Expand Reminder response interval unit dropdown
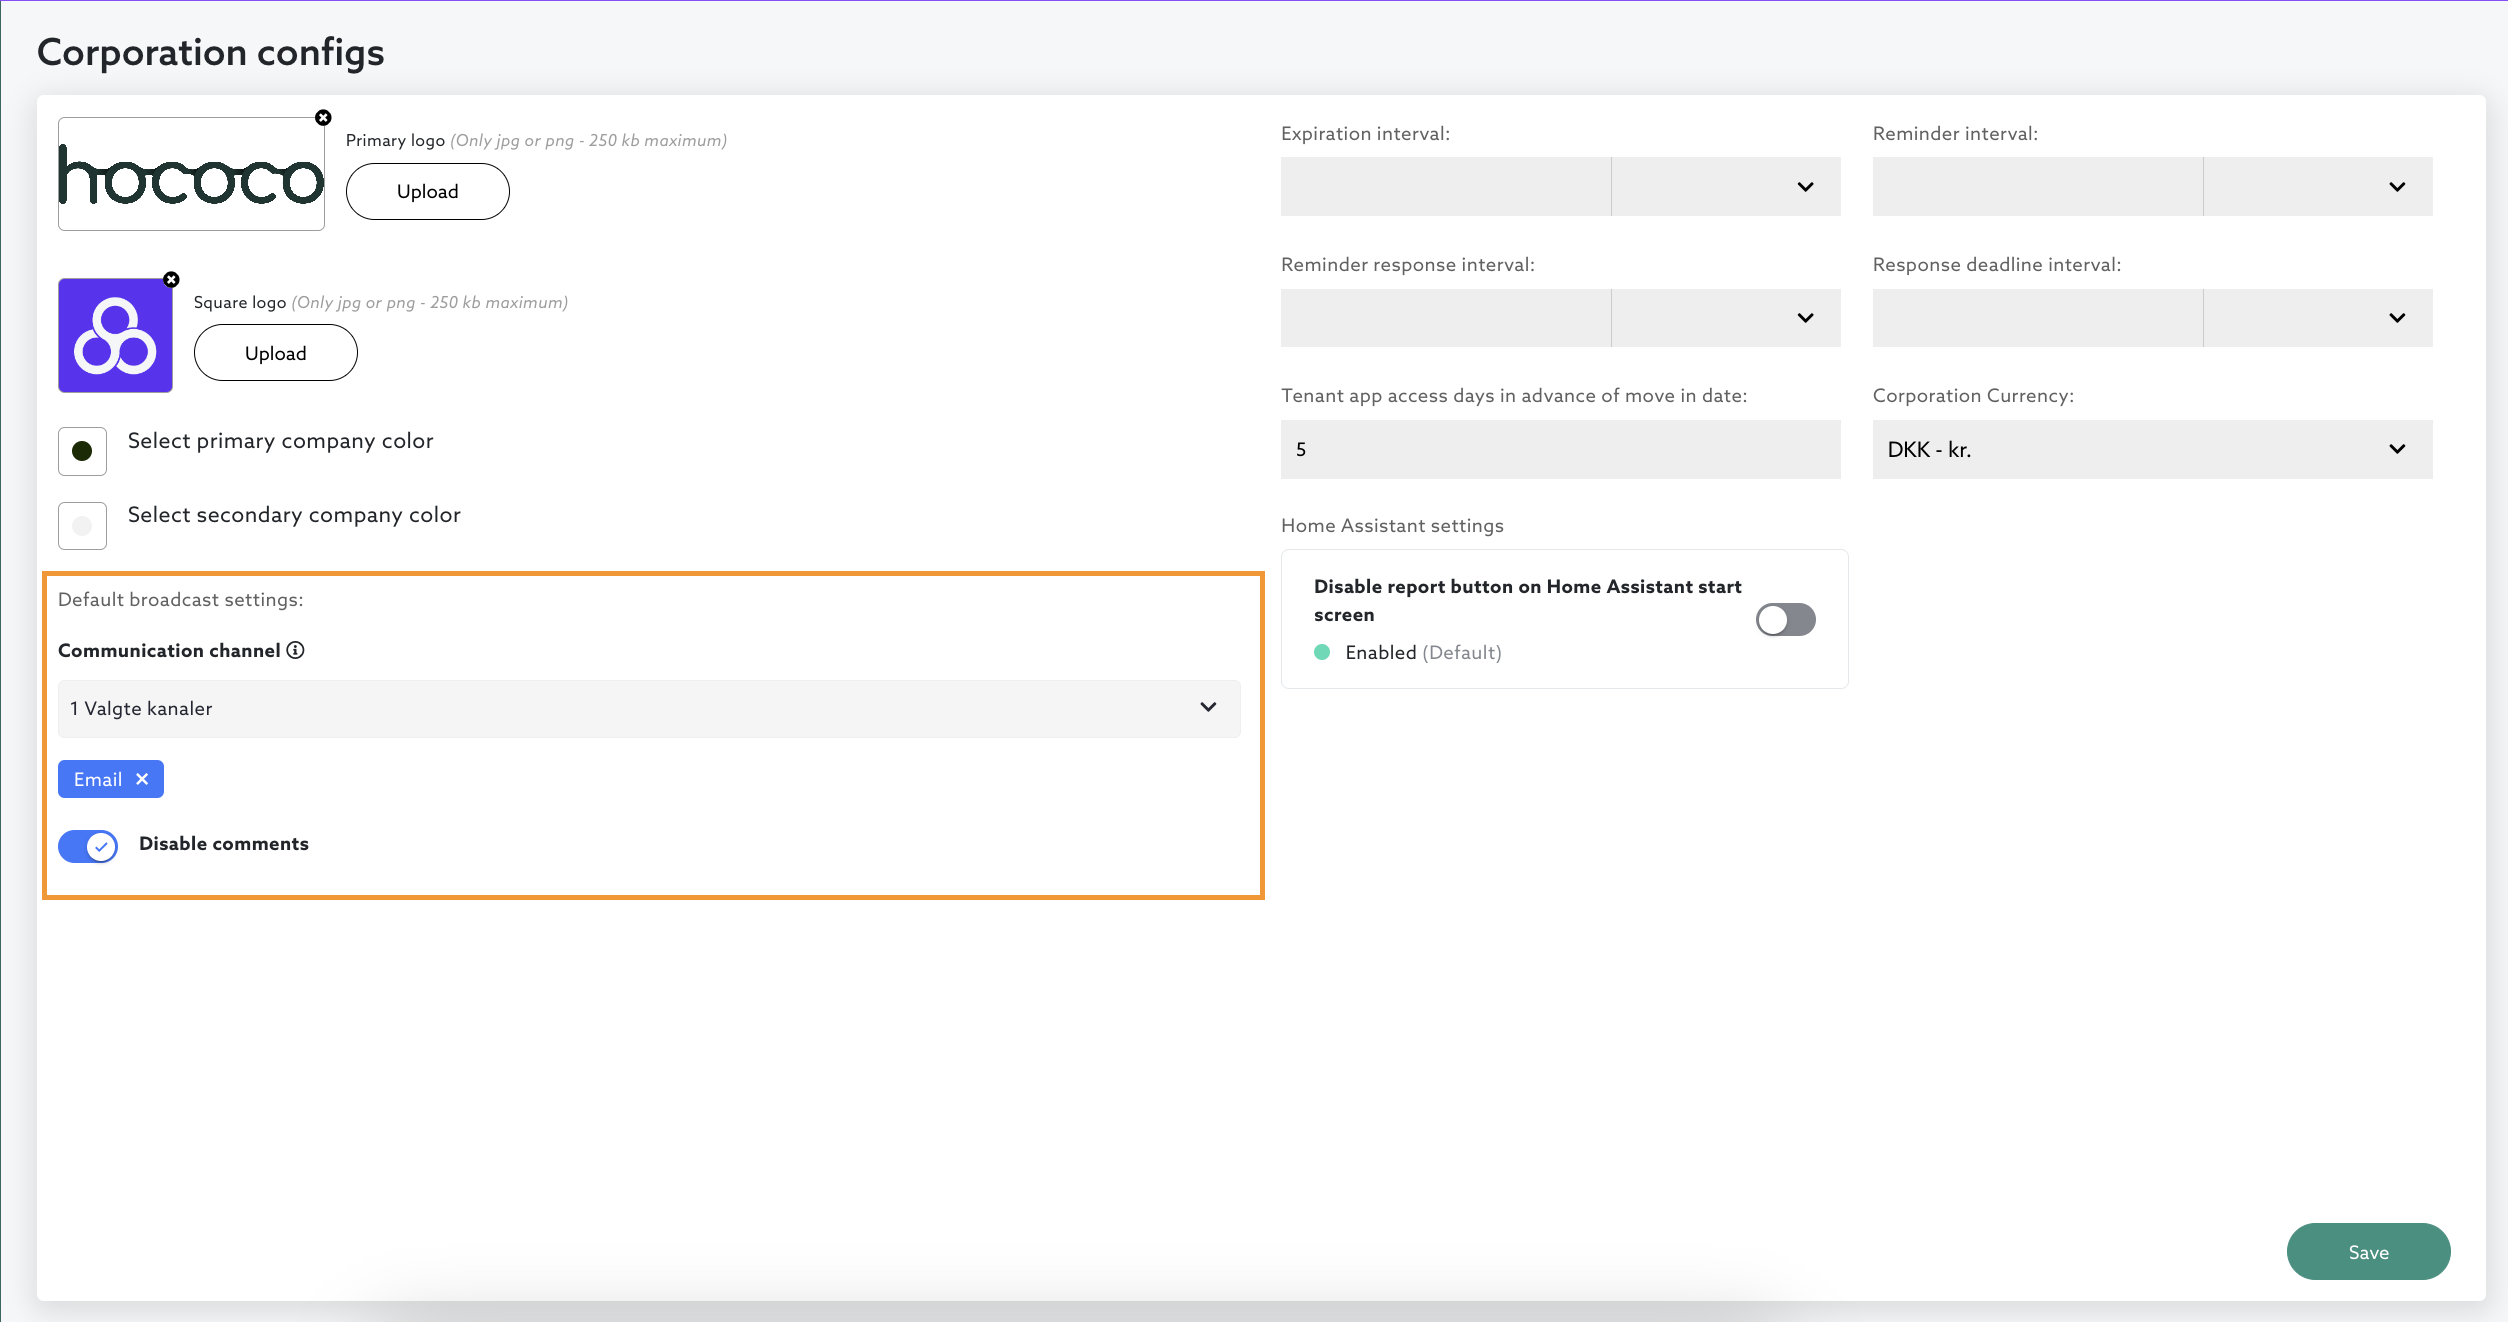Screen dimensions: 2508x1322 pyautogui.click(x=1725, y=318)
